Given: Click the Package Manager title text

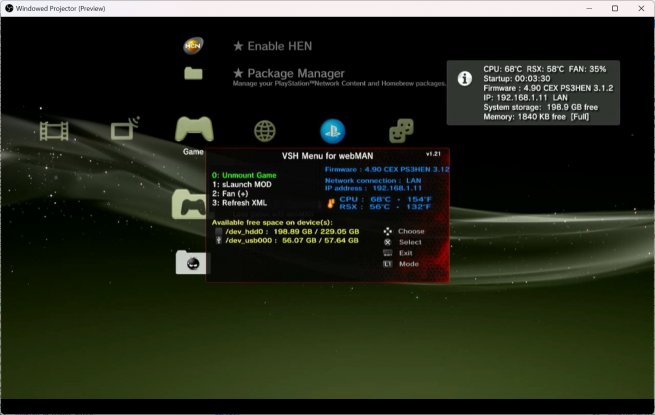Looking at the screenshot, I should pyautogui.click(x=288, y=73).
